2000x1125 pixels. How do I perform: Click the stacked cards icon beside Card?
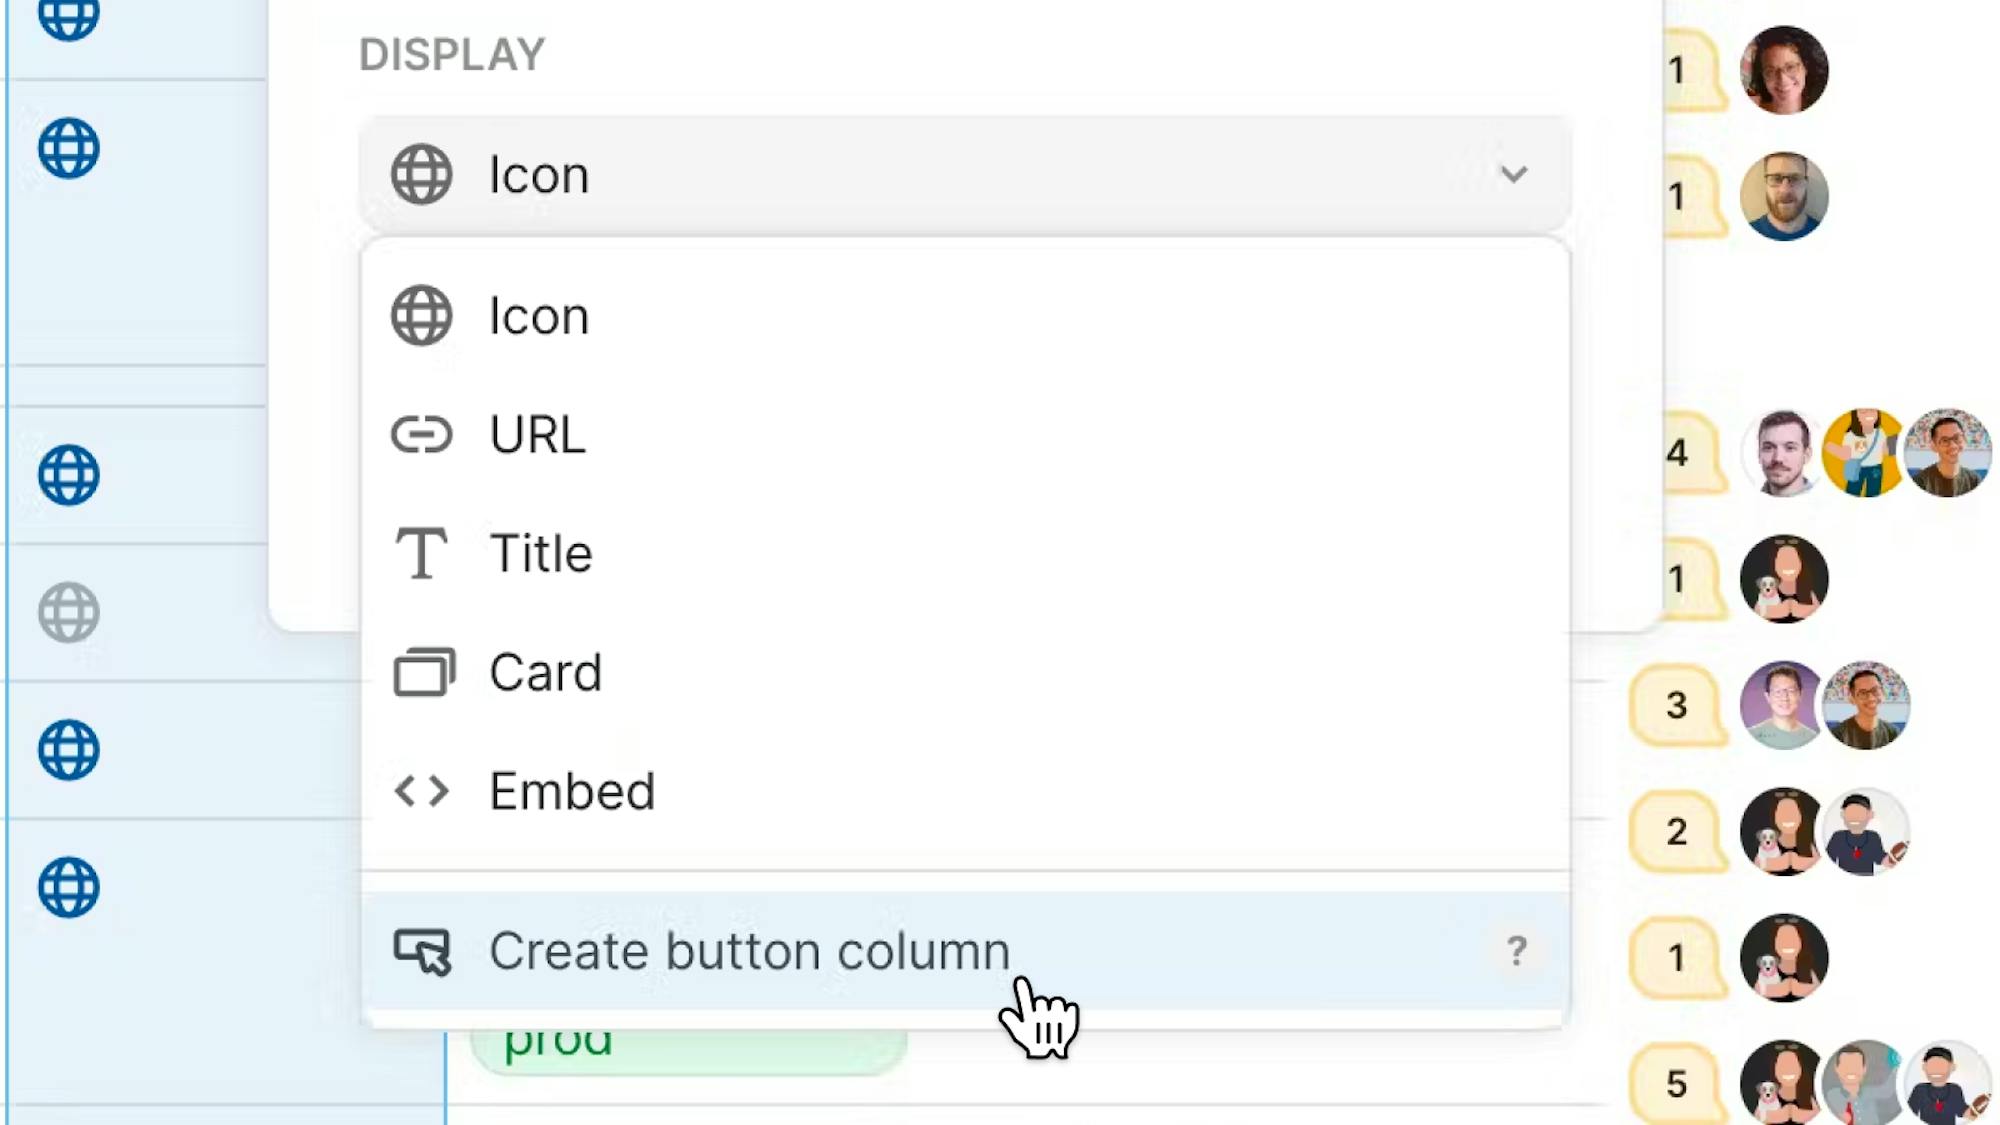pos(423,672)
